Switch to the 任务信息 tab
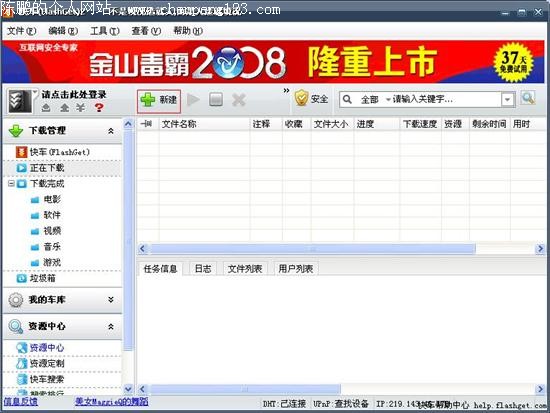 click(x=160, y=269)
